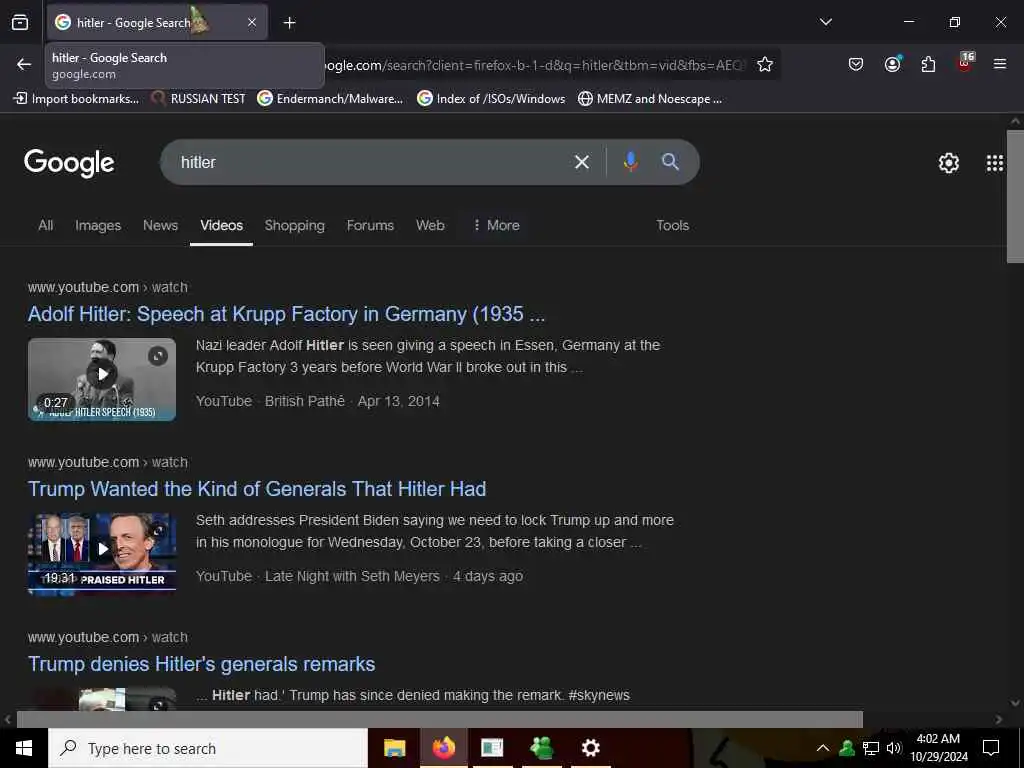Click the scroll-up arrow of the vertical scrollbar
Image resolution: width=1024 pixels, height=768 pixels.
(x=1015, y=121)
